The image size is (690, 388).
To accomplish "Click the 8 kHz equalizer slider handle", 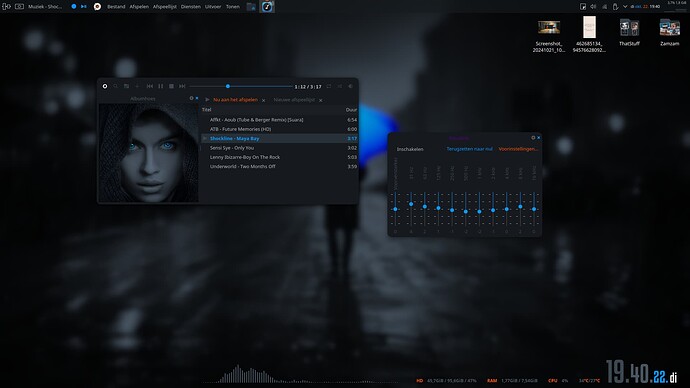I will [520, 206].
